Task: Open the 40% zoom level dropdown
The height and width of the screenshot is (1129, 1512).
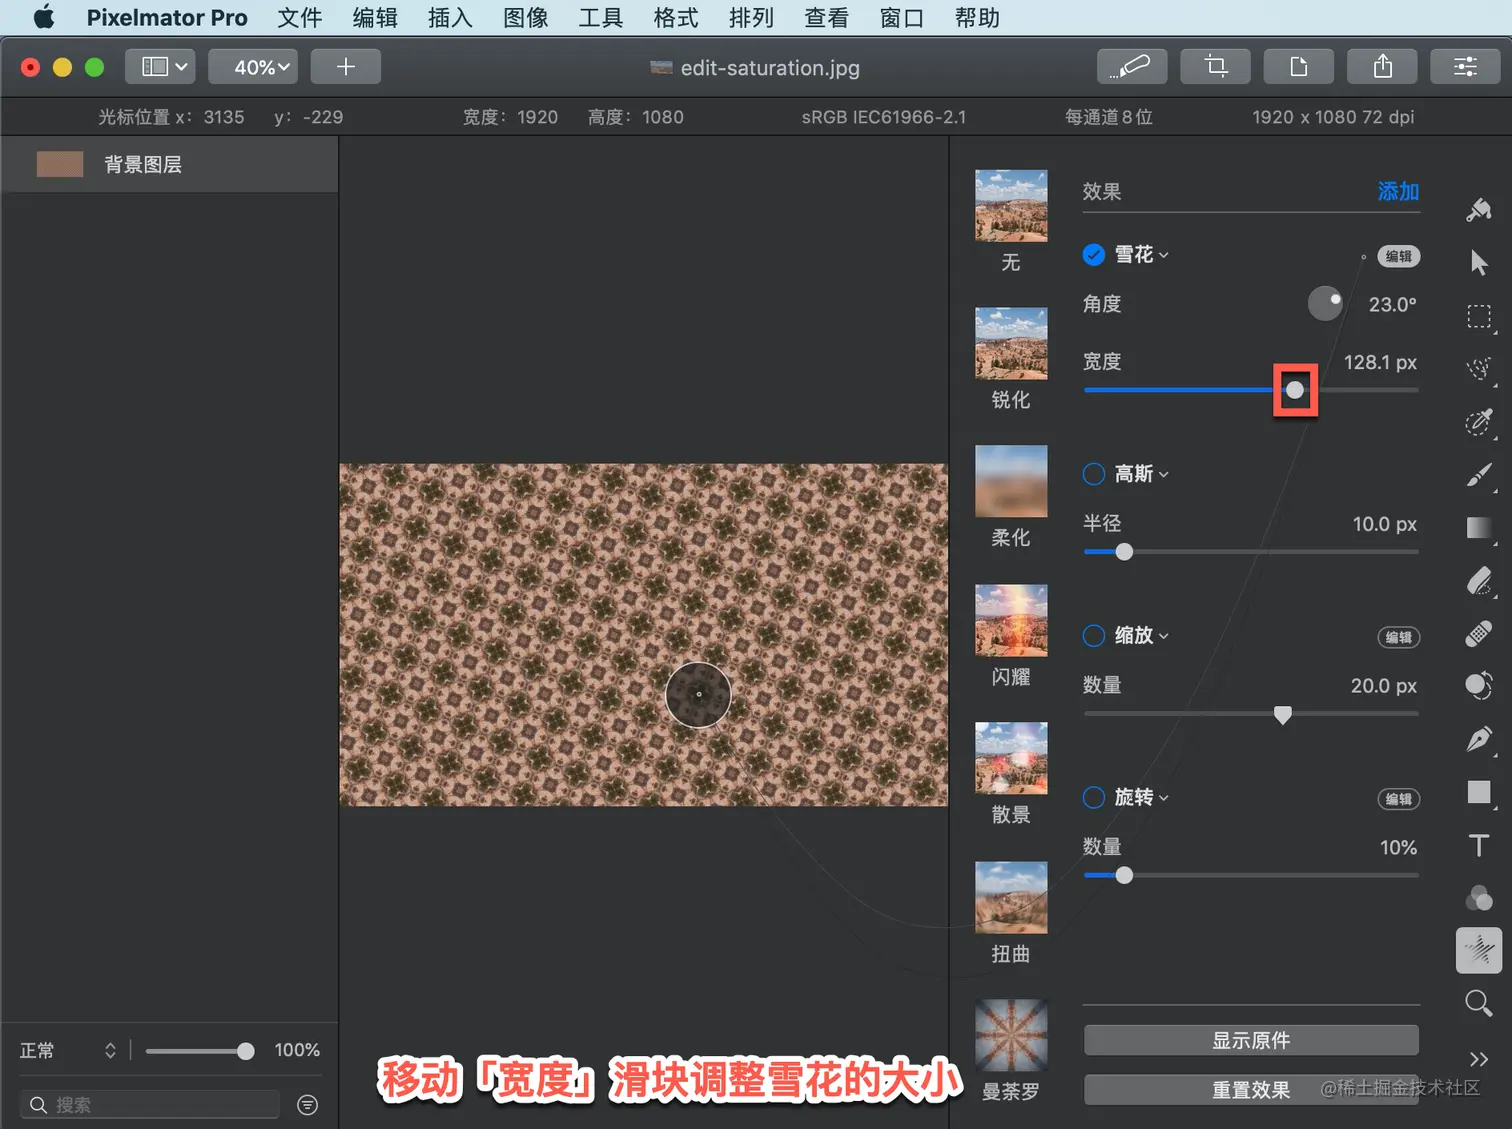Action: point(253,67)
